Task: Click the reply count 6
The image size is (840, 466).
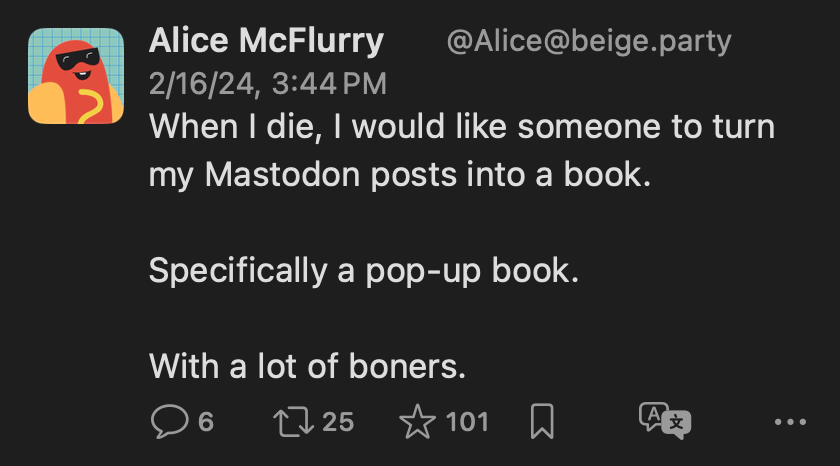Action: [x=206, y=421]
